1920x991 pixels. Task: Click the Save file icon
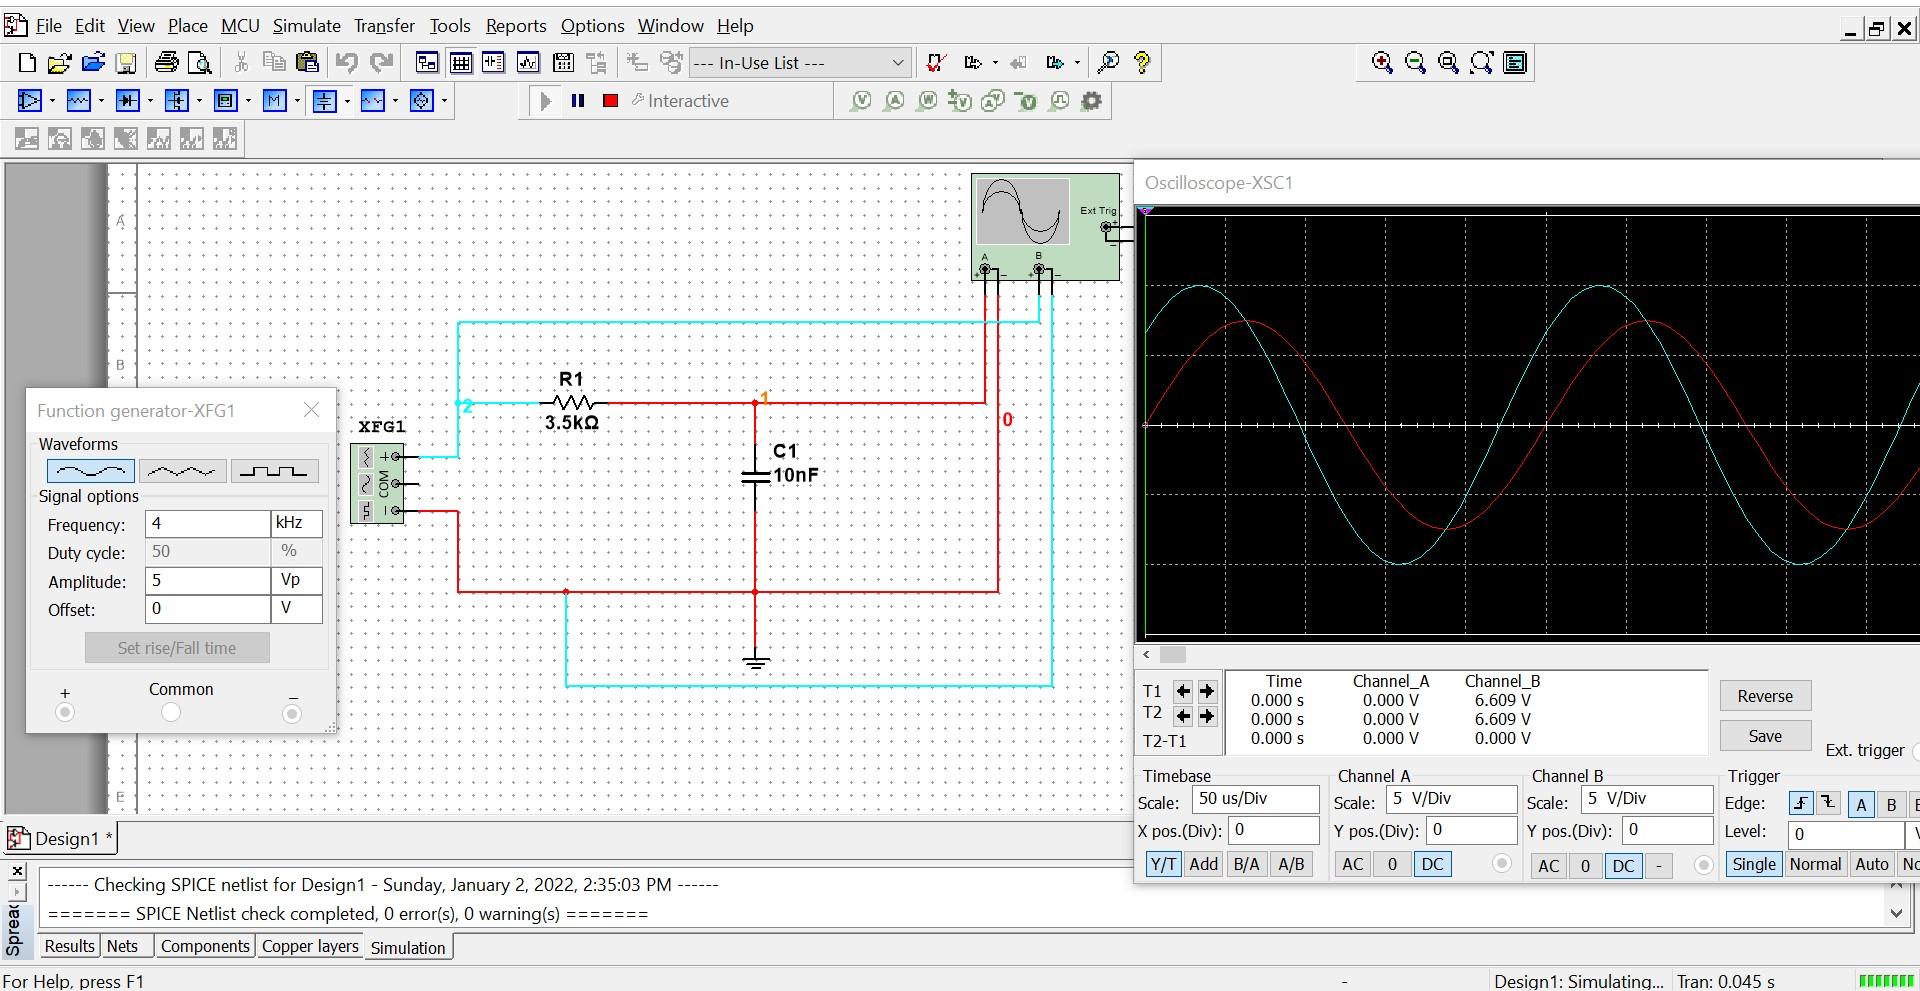126,63
